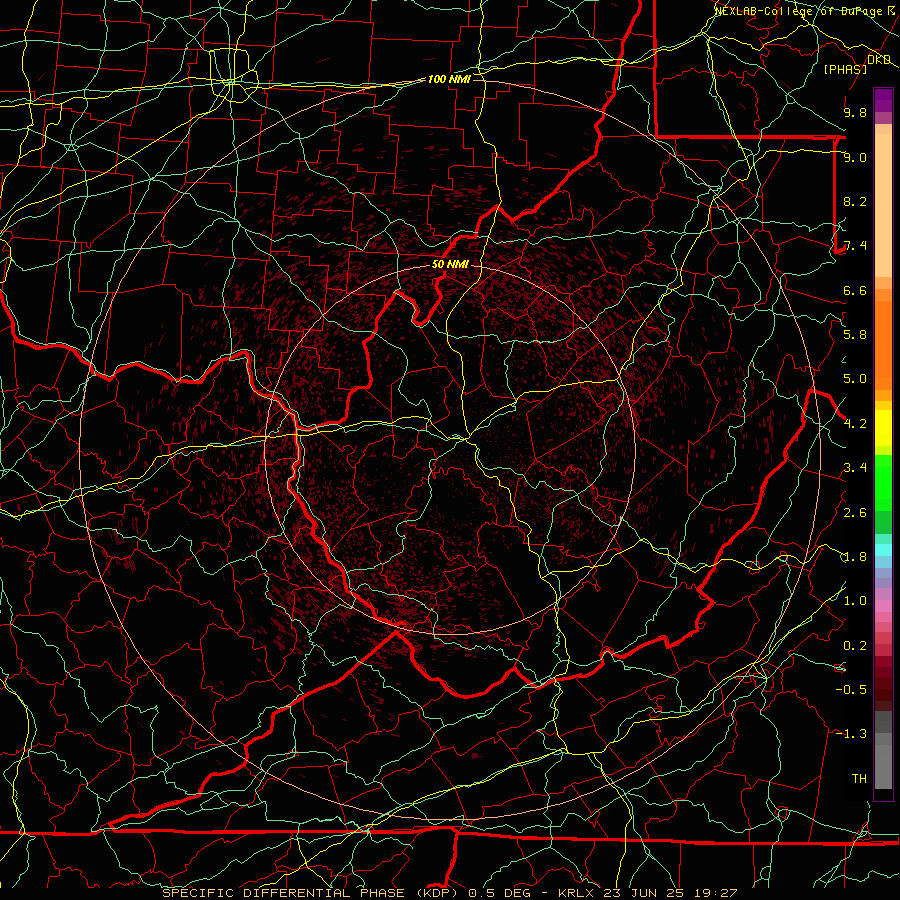This screenshot has width=900, height=900.
Task: Click the 100 NMI range ring label
Action: pos(449,79)
